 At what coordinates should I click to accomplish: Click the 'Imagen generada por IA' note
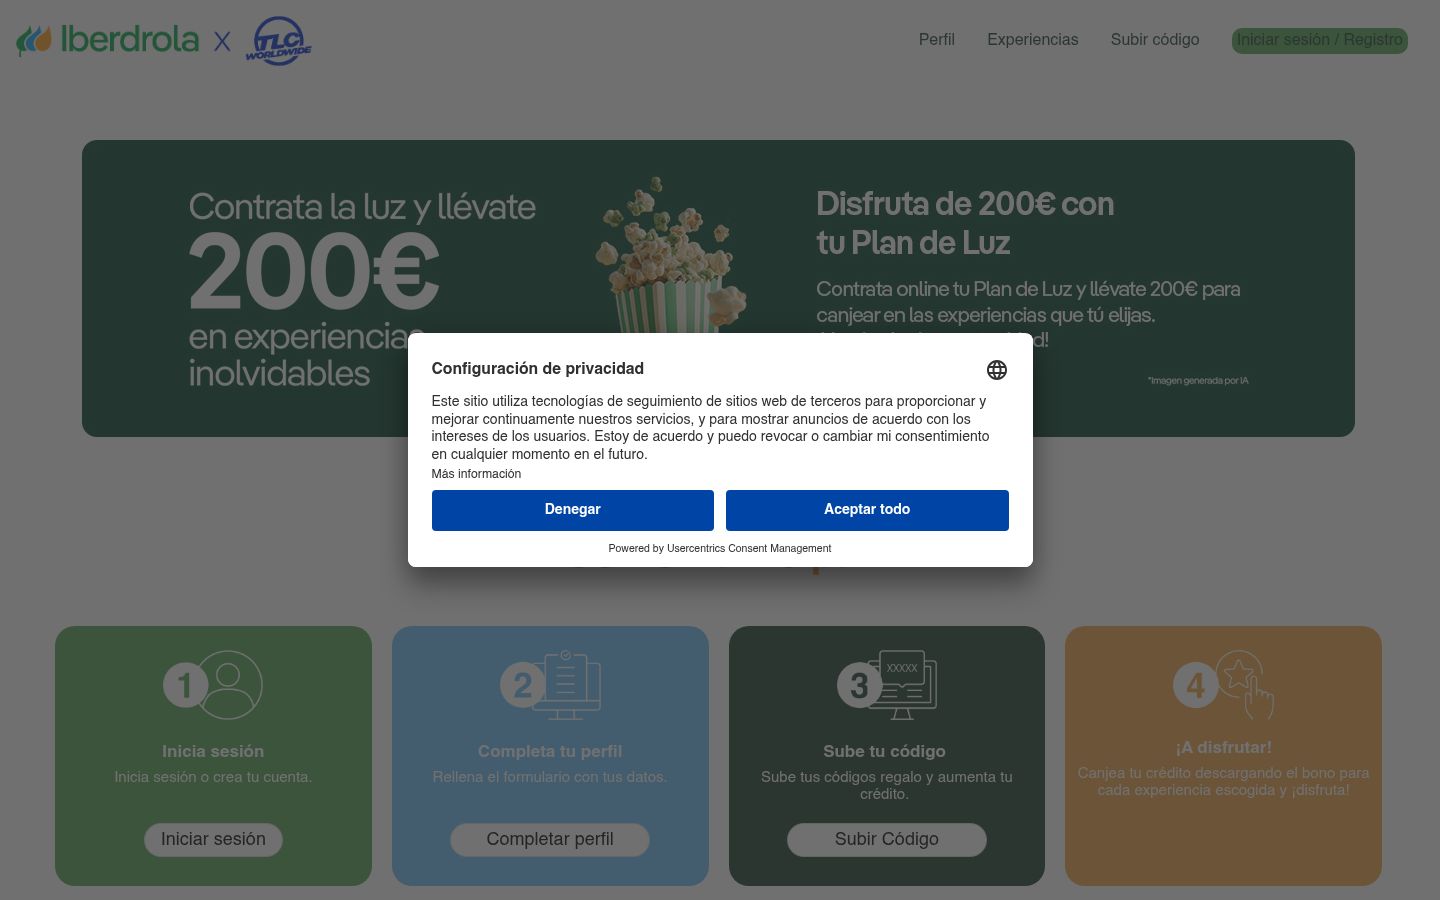coord(1198,381)
